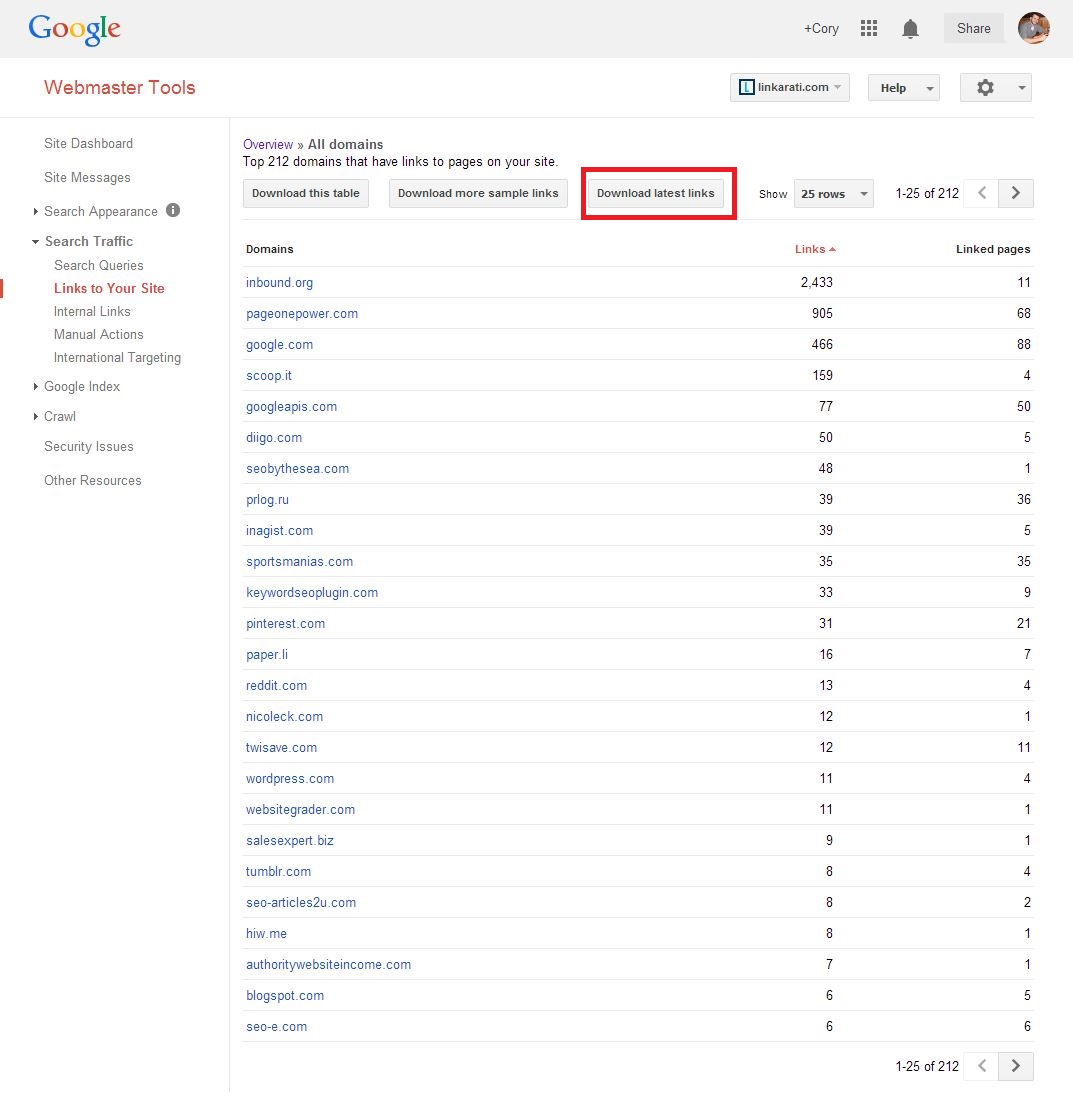Screen dimensions: 1073x1110
Task: Click the user profile avatar
Action: (x=1034, y=28)
